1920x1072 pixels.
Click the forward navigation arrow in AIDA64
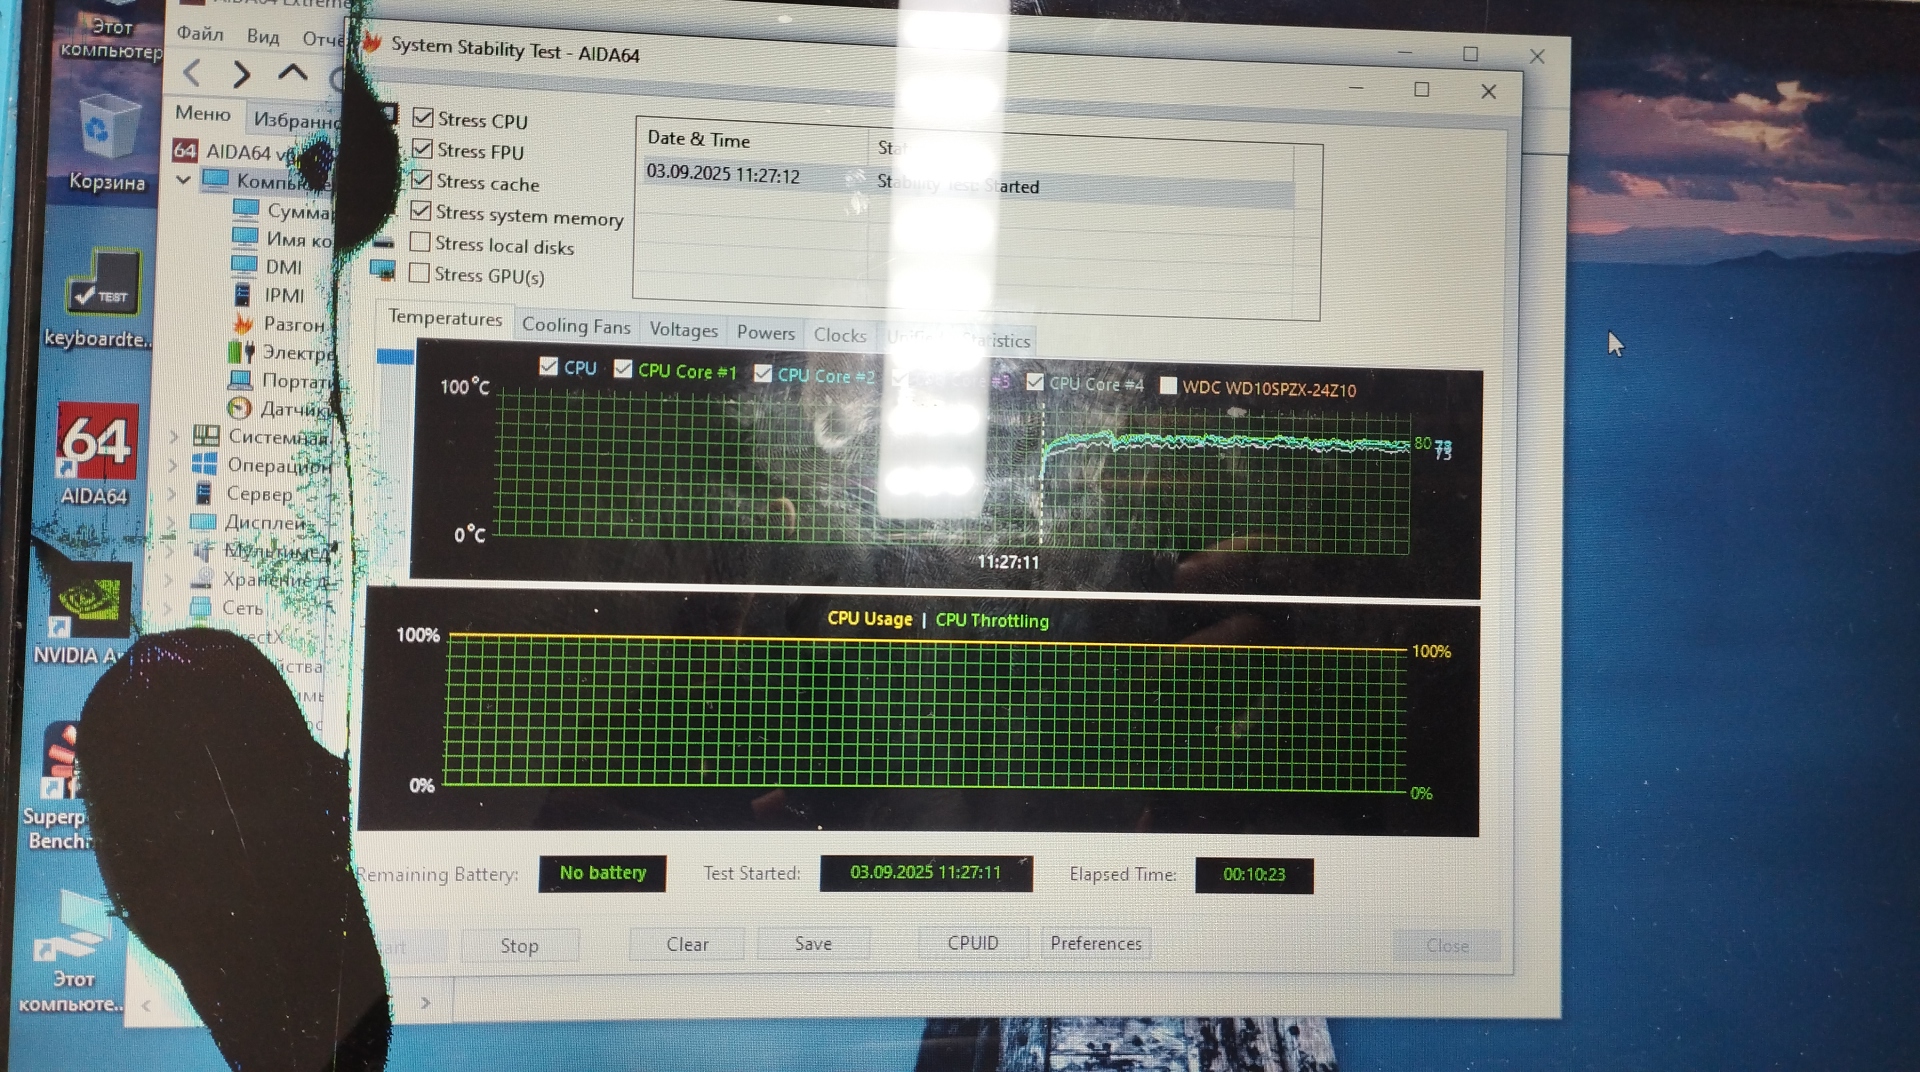241,74
